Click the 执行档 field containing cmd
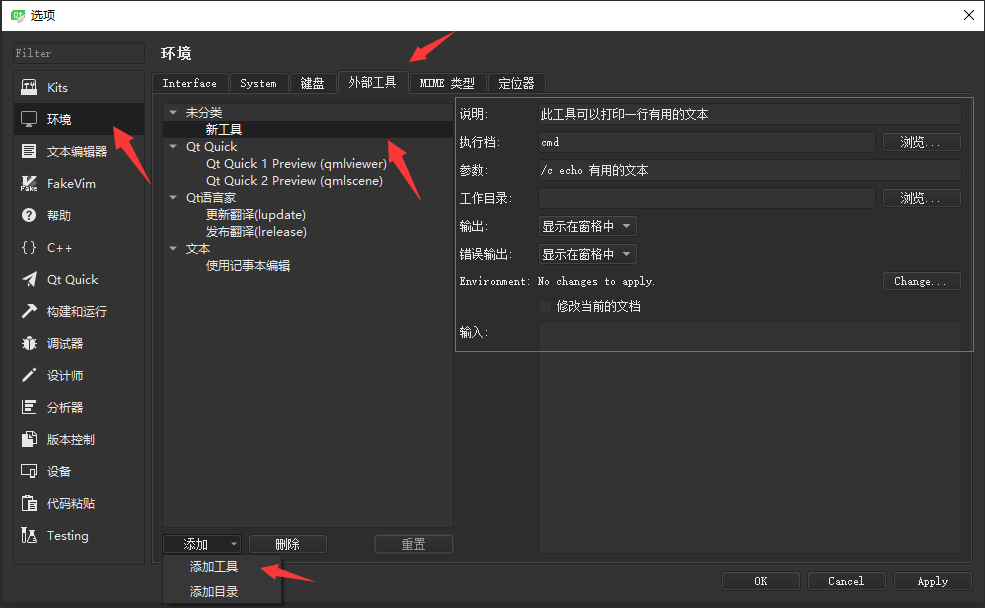Viewport: 985px width, 608px height. [707, 142]
